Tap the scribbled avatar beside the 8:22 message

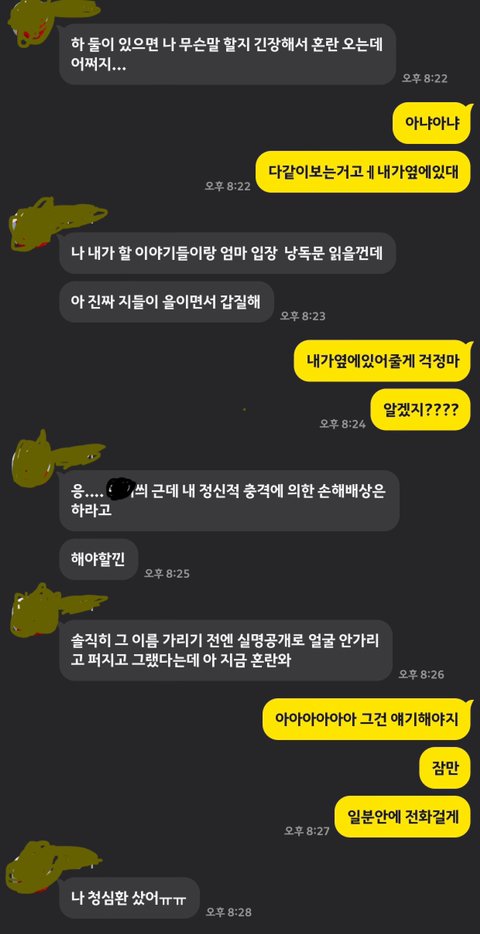54,21
